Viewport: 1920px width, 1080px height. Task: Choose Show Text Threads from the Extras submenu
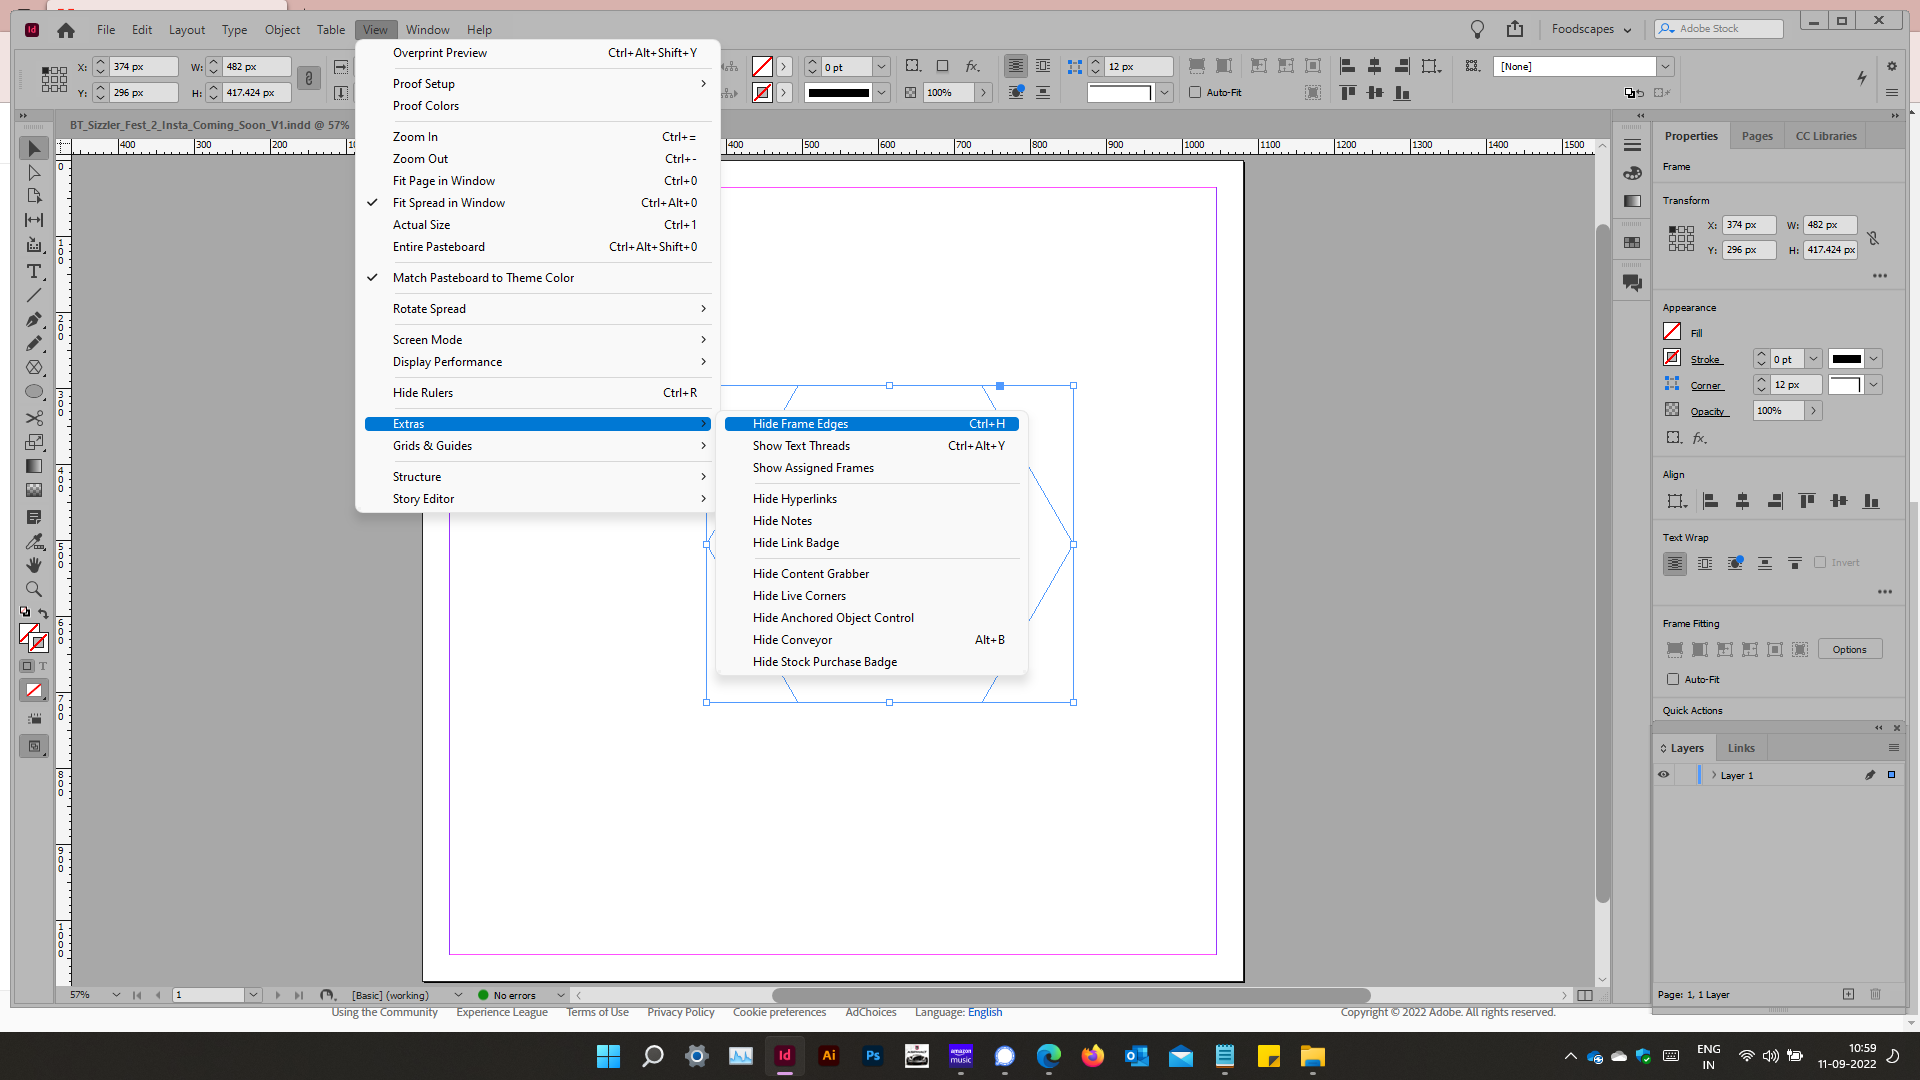tap(800, 445)
